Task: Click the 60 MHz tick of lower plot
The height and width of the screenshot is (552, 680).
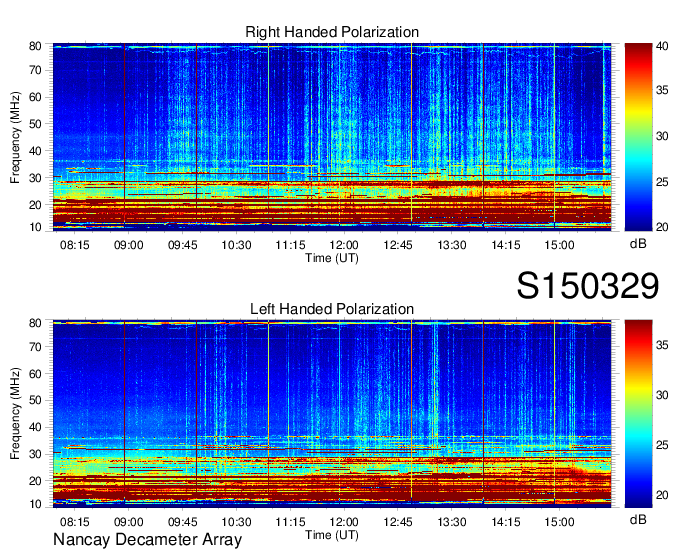Action: pos(35,374)
